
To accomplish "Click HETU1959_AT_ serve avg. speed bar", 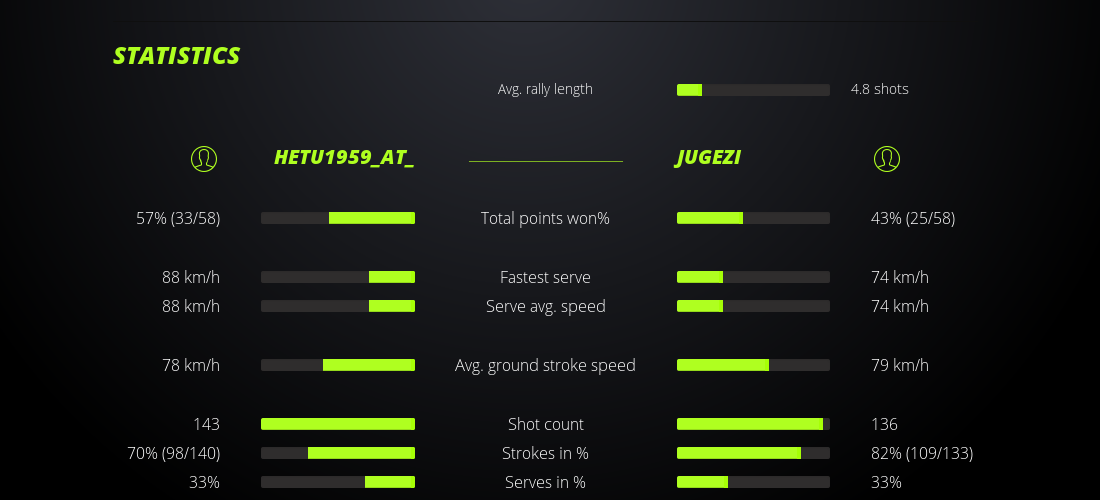I will (x=338, y=306).
